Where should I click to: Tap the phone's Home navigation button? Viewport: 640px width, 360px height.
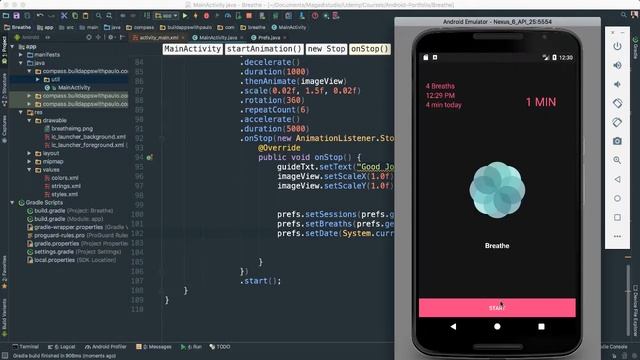(497, 327)
